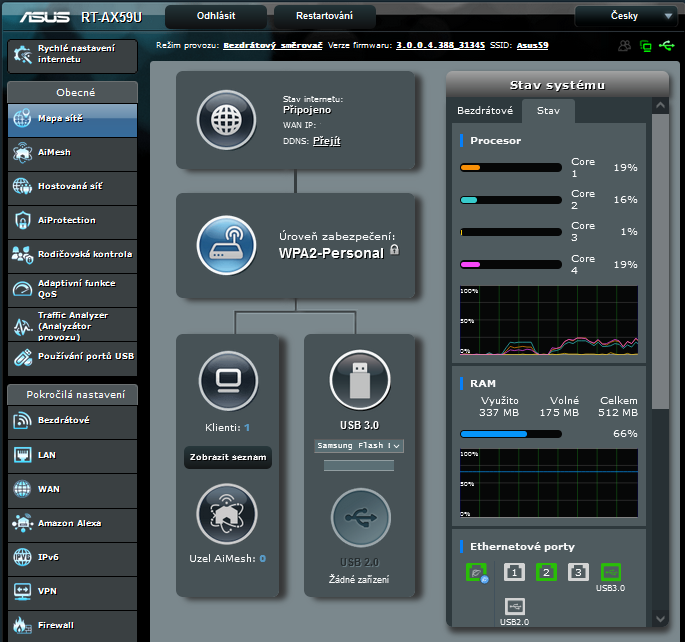Click the AiMesh node icon

click(x=227, y=513)
